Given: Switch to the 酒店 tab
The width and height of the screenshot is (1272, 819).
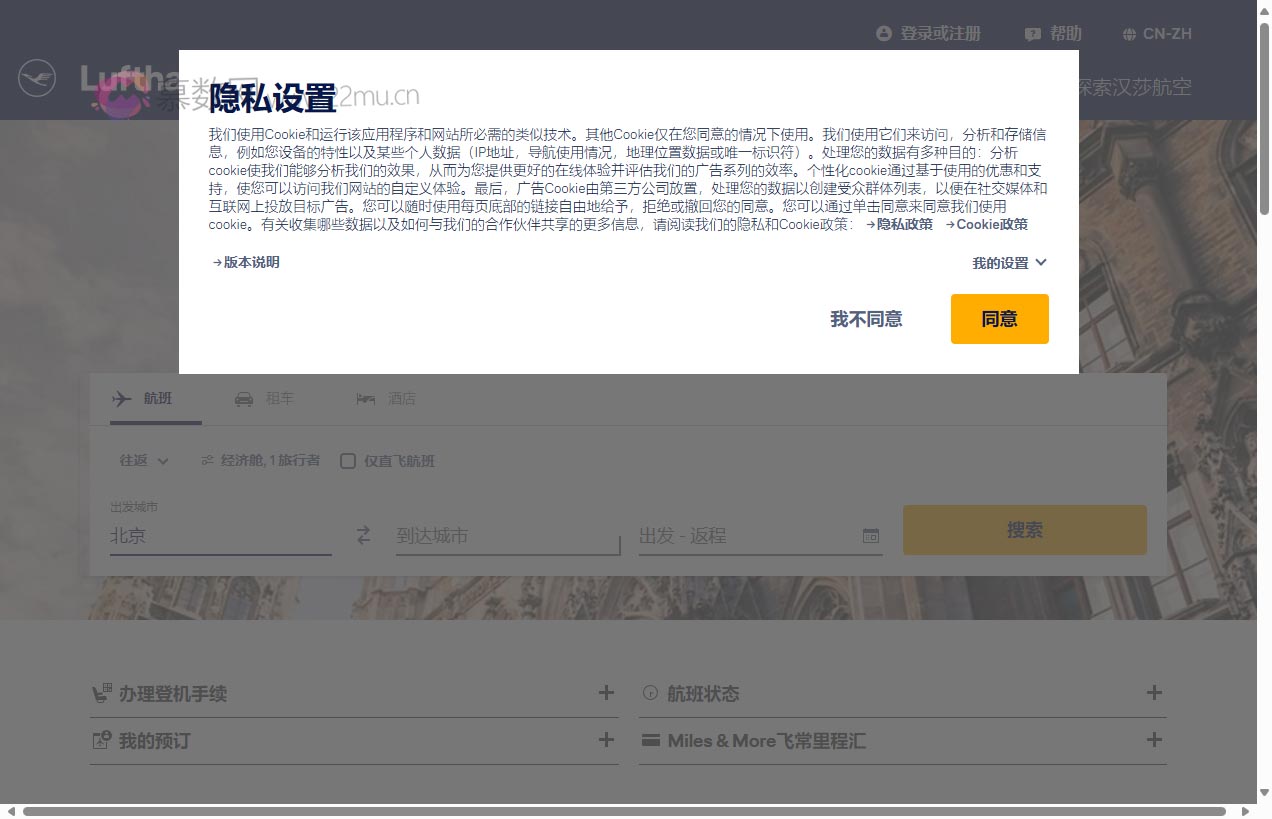Looking at the screenshot, I should tap(386, 399).
